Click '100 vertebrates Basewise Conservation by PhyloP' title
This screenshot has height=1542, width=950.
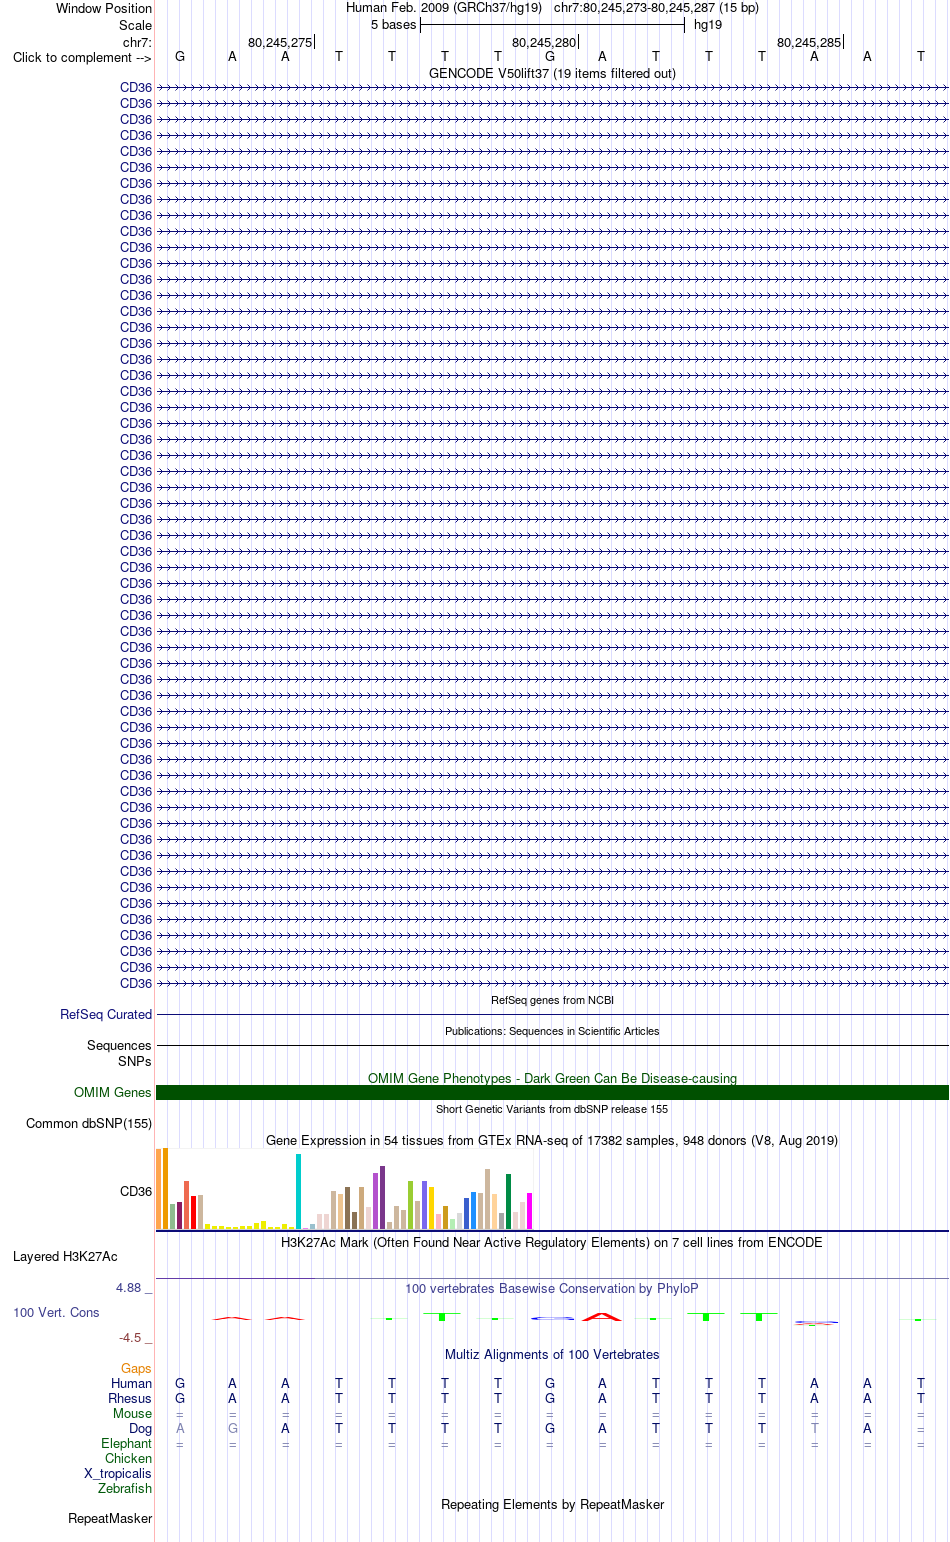[x=552, y=1288]
